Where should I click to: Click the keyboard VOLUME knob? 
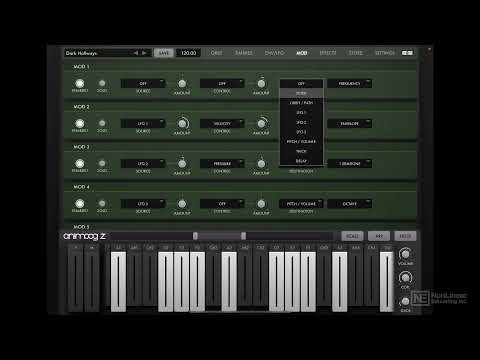point(405,254)
